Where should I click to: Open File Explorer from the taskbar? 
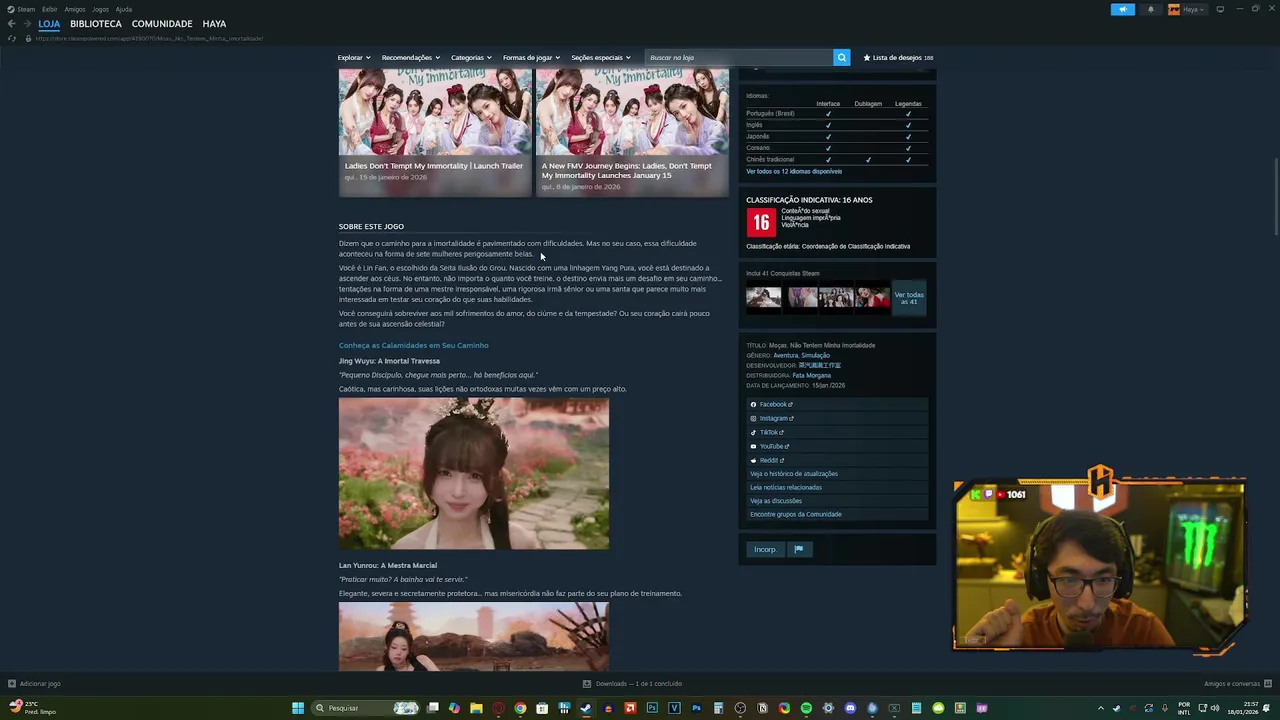[476, 708]
